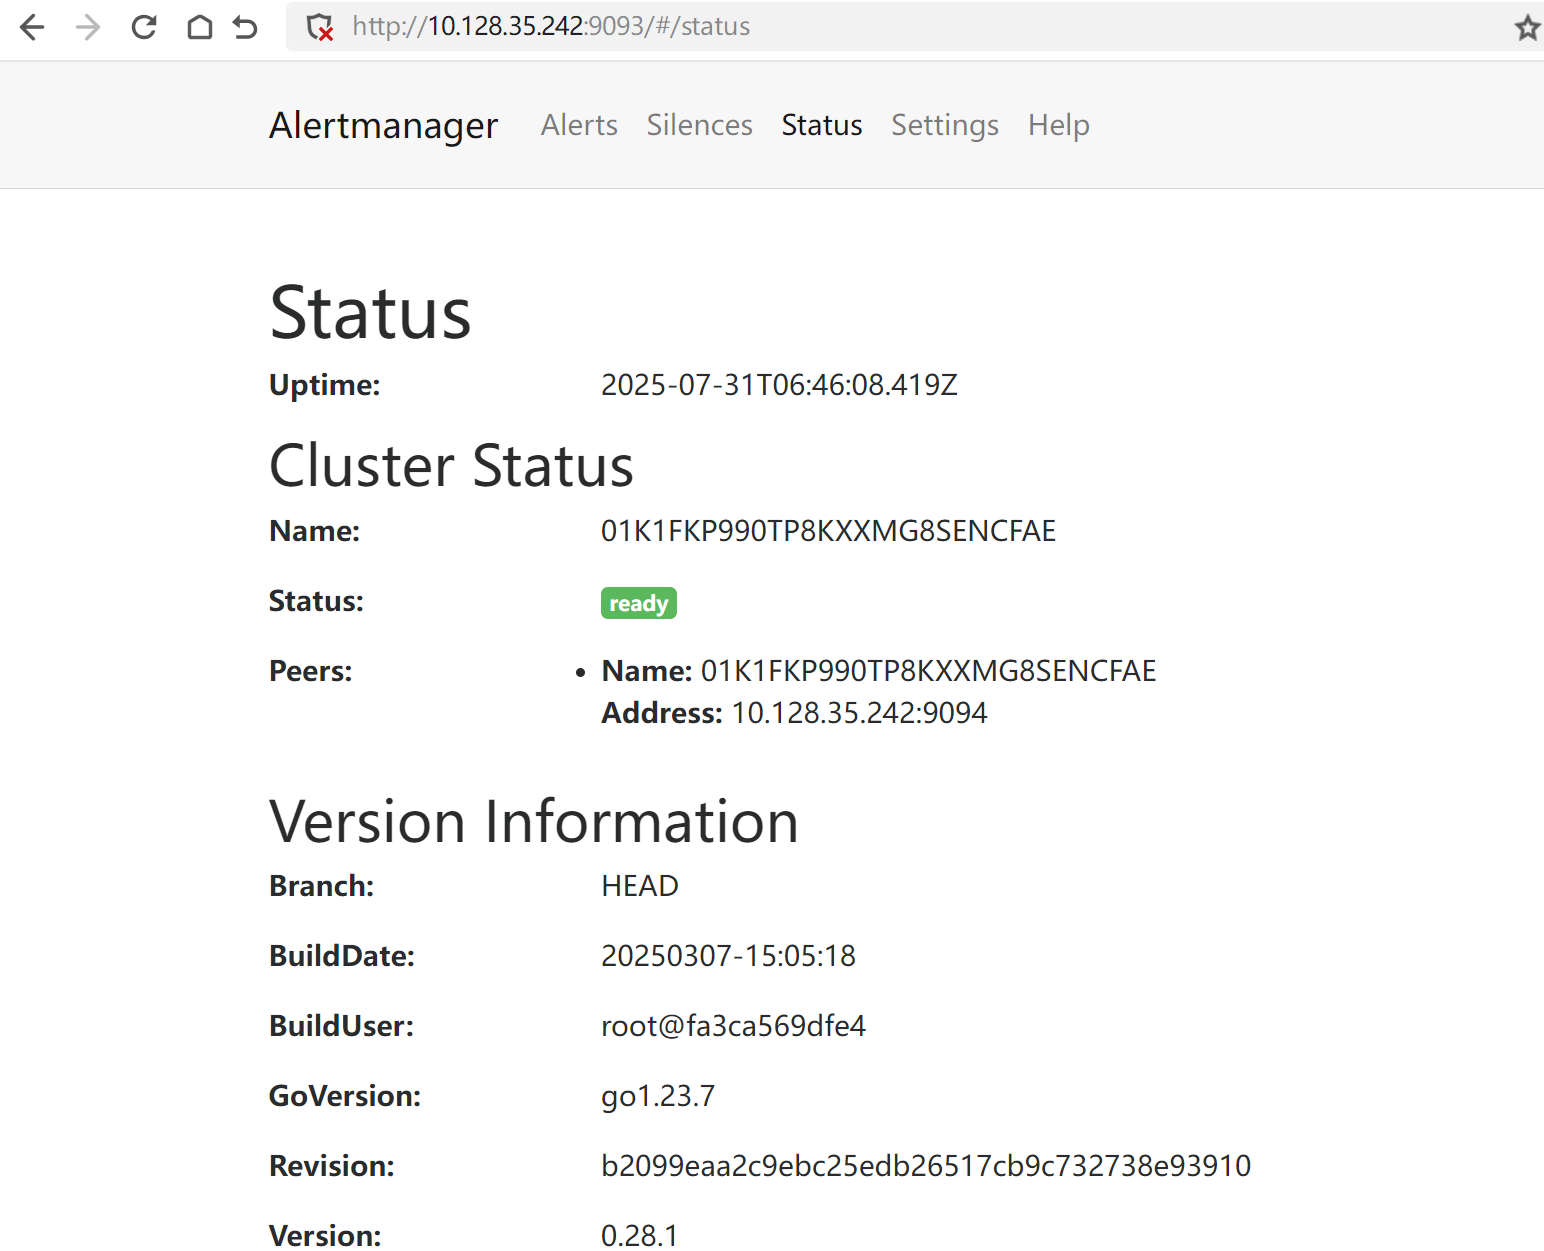Screen dimensions: 1544x1251
Task: Click the Alertmanager brand link
Action: pyautogui.click(x=384, y=125)
